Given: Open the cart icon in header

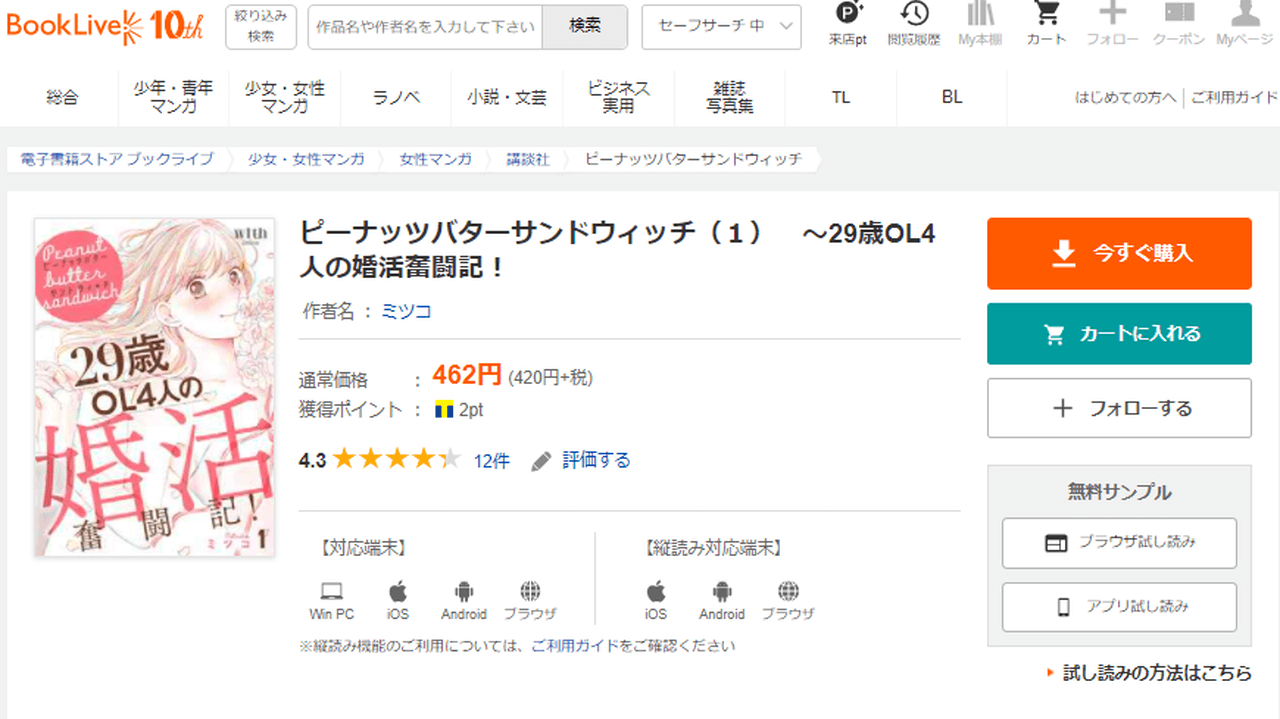Looking at the screenshot, I should point(1046,22).
